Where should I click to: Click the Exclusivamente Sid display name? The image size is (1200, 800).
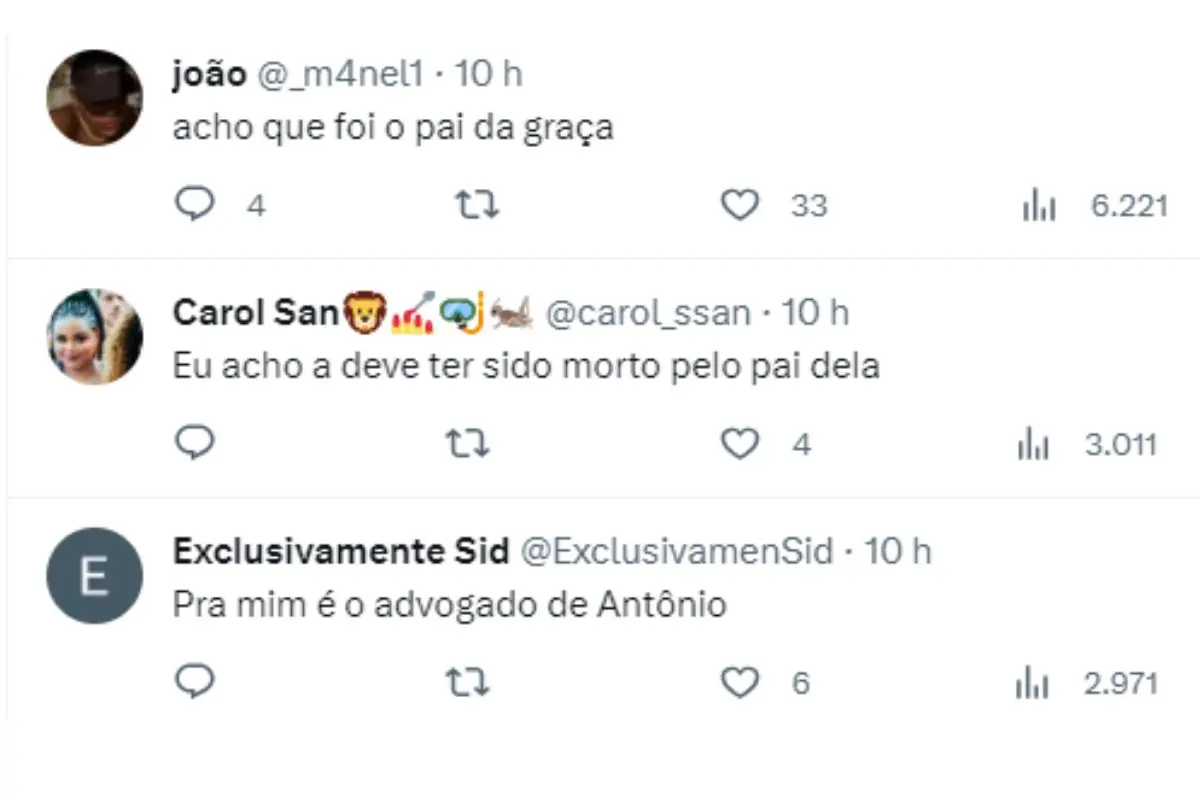click(341, 552)
